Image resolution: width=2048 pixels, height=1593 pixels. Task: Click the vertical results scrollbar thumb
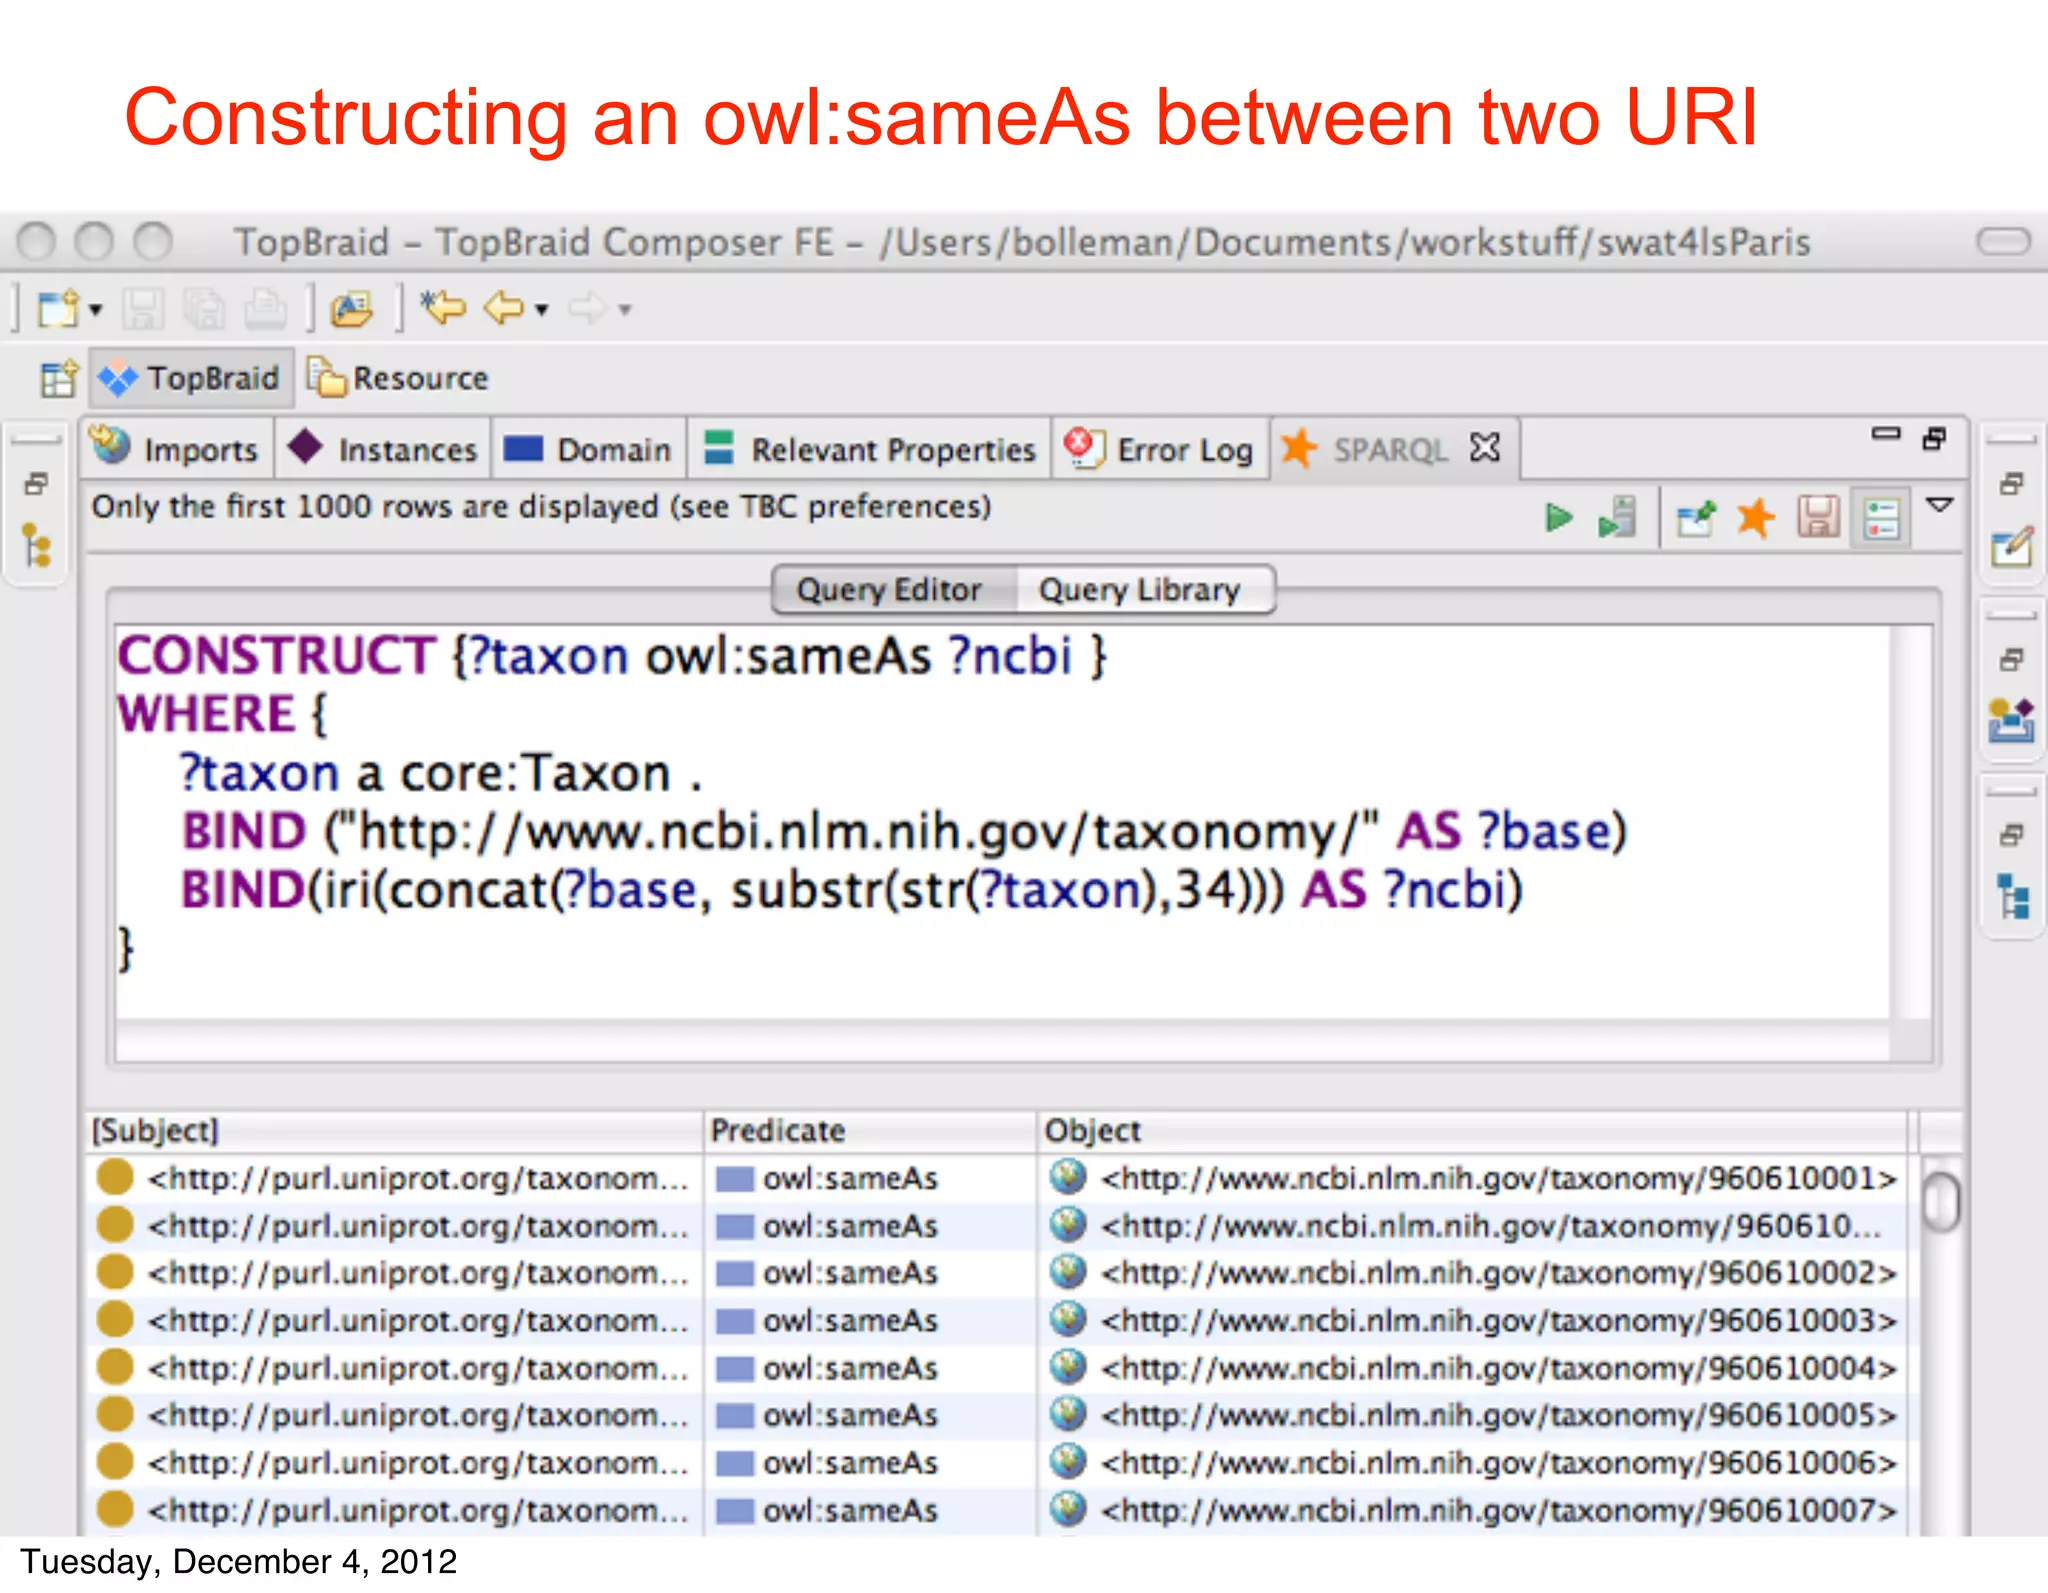pyautogui.click(x=1941, y=1200)
